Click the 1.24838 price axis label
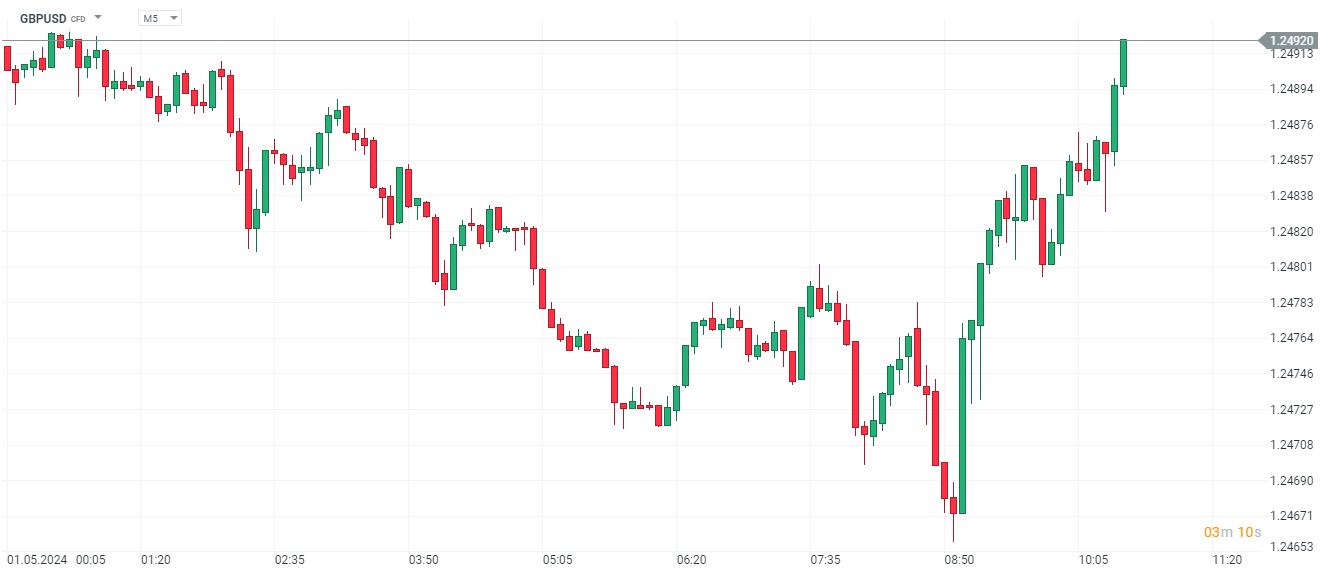Viewport: 1330px width, 577px height. 1291,196
